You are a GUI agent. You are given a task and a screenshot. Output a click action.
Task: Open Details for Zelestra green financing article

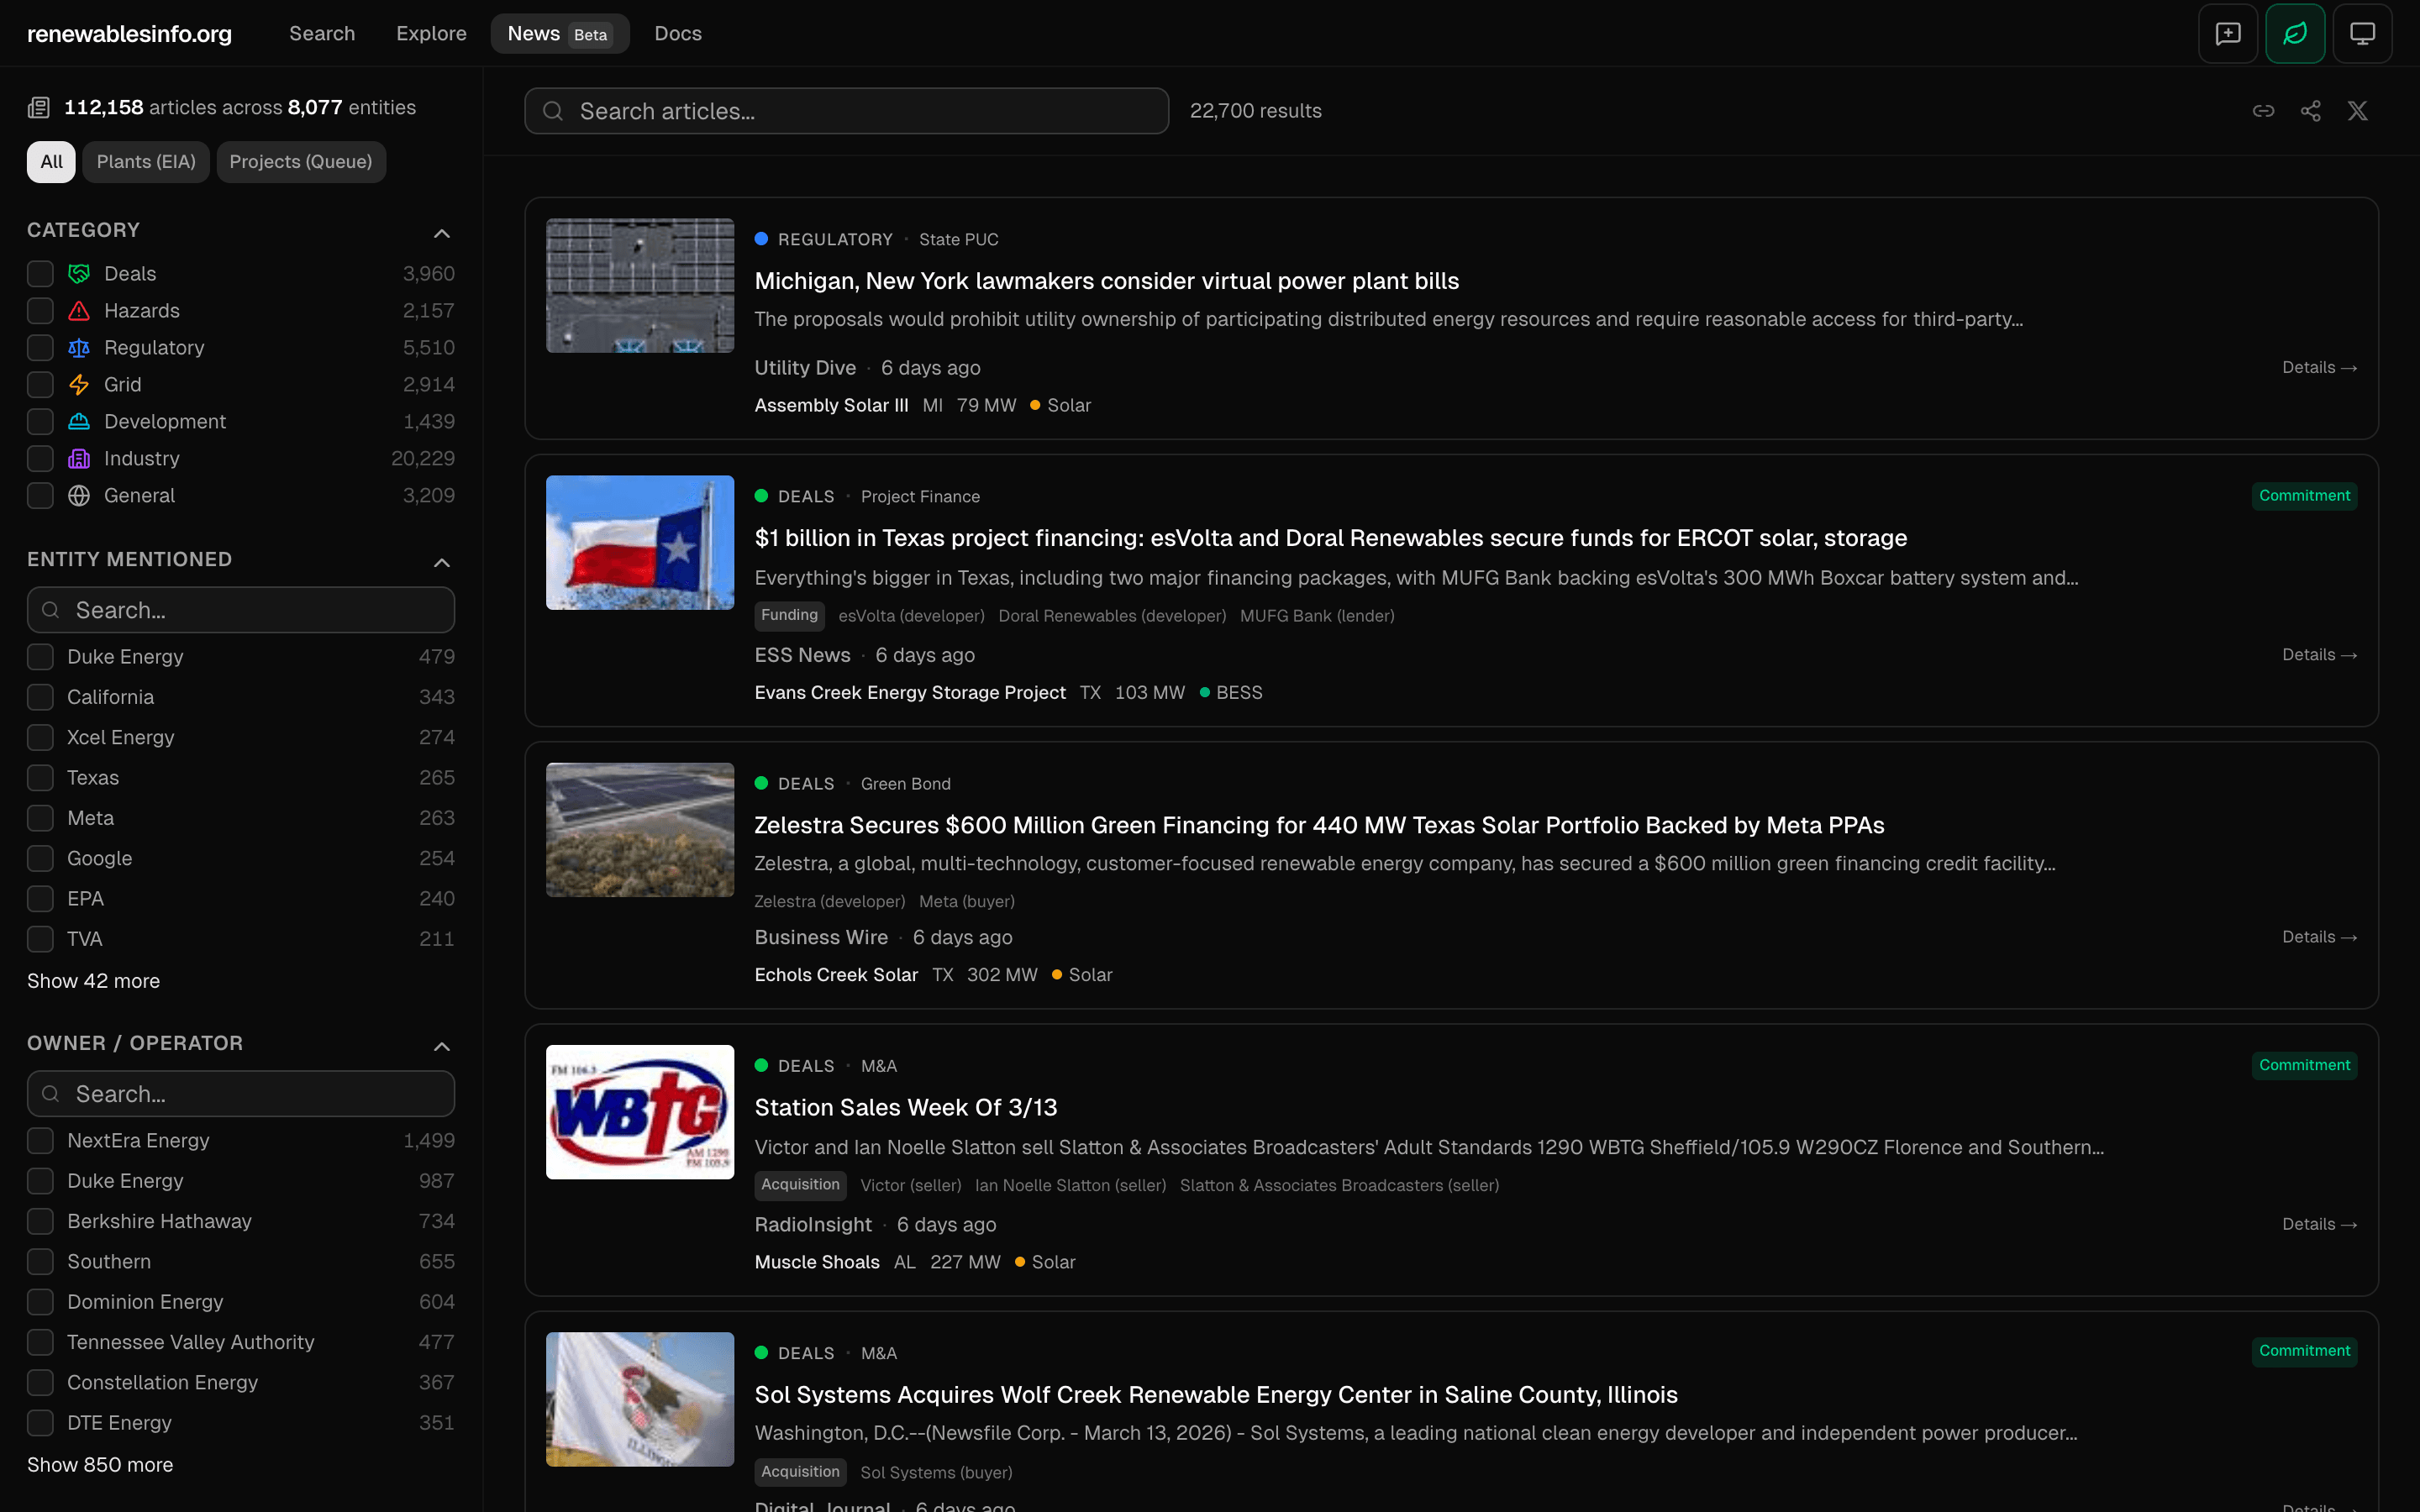[2319, 937]
